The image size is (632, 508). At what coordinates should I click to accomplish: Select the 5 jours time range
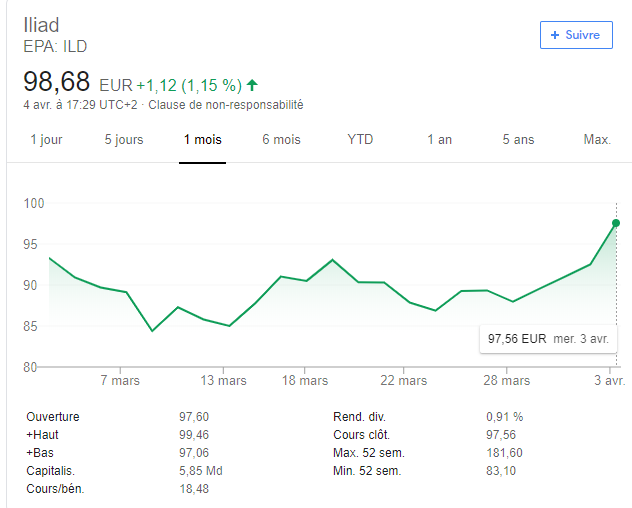[x=124, y=140]
